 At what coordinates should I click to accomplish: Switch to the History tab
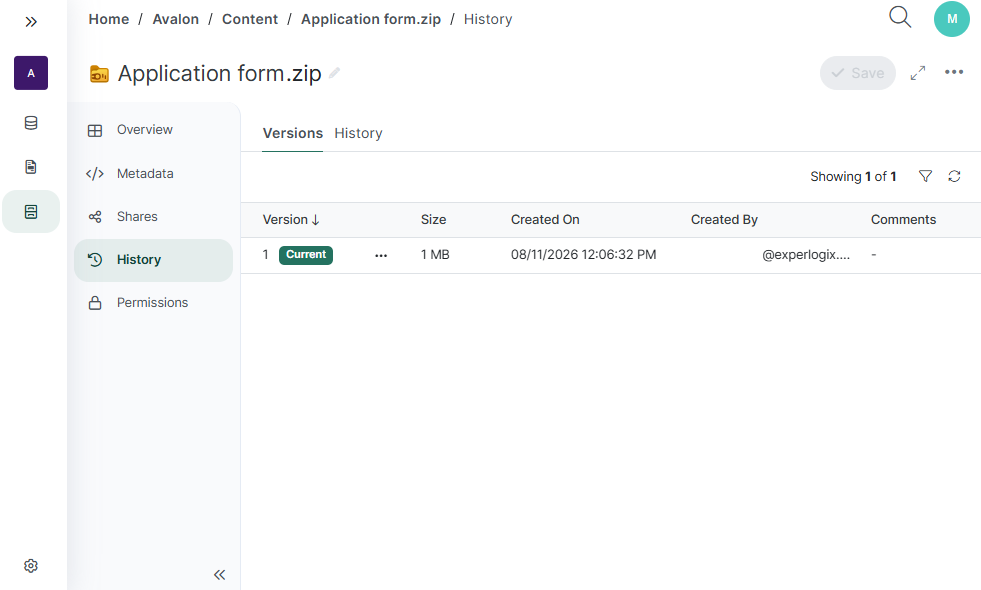pyautogui.click(x=358, y=133)
